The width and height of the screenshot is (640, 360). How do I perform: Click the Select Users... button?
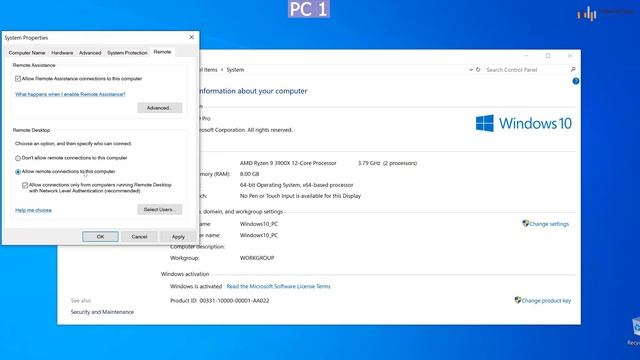(160, 209)
